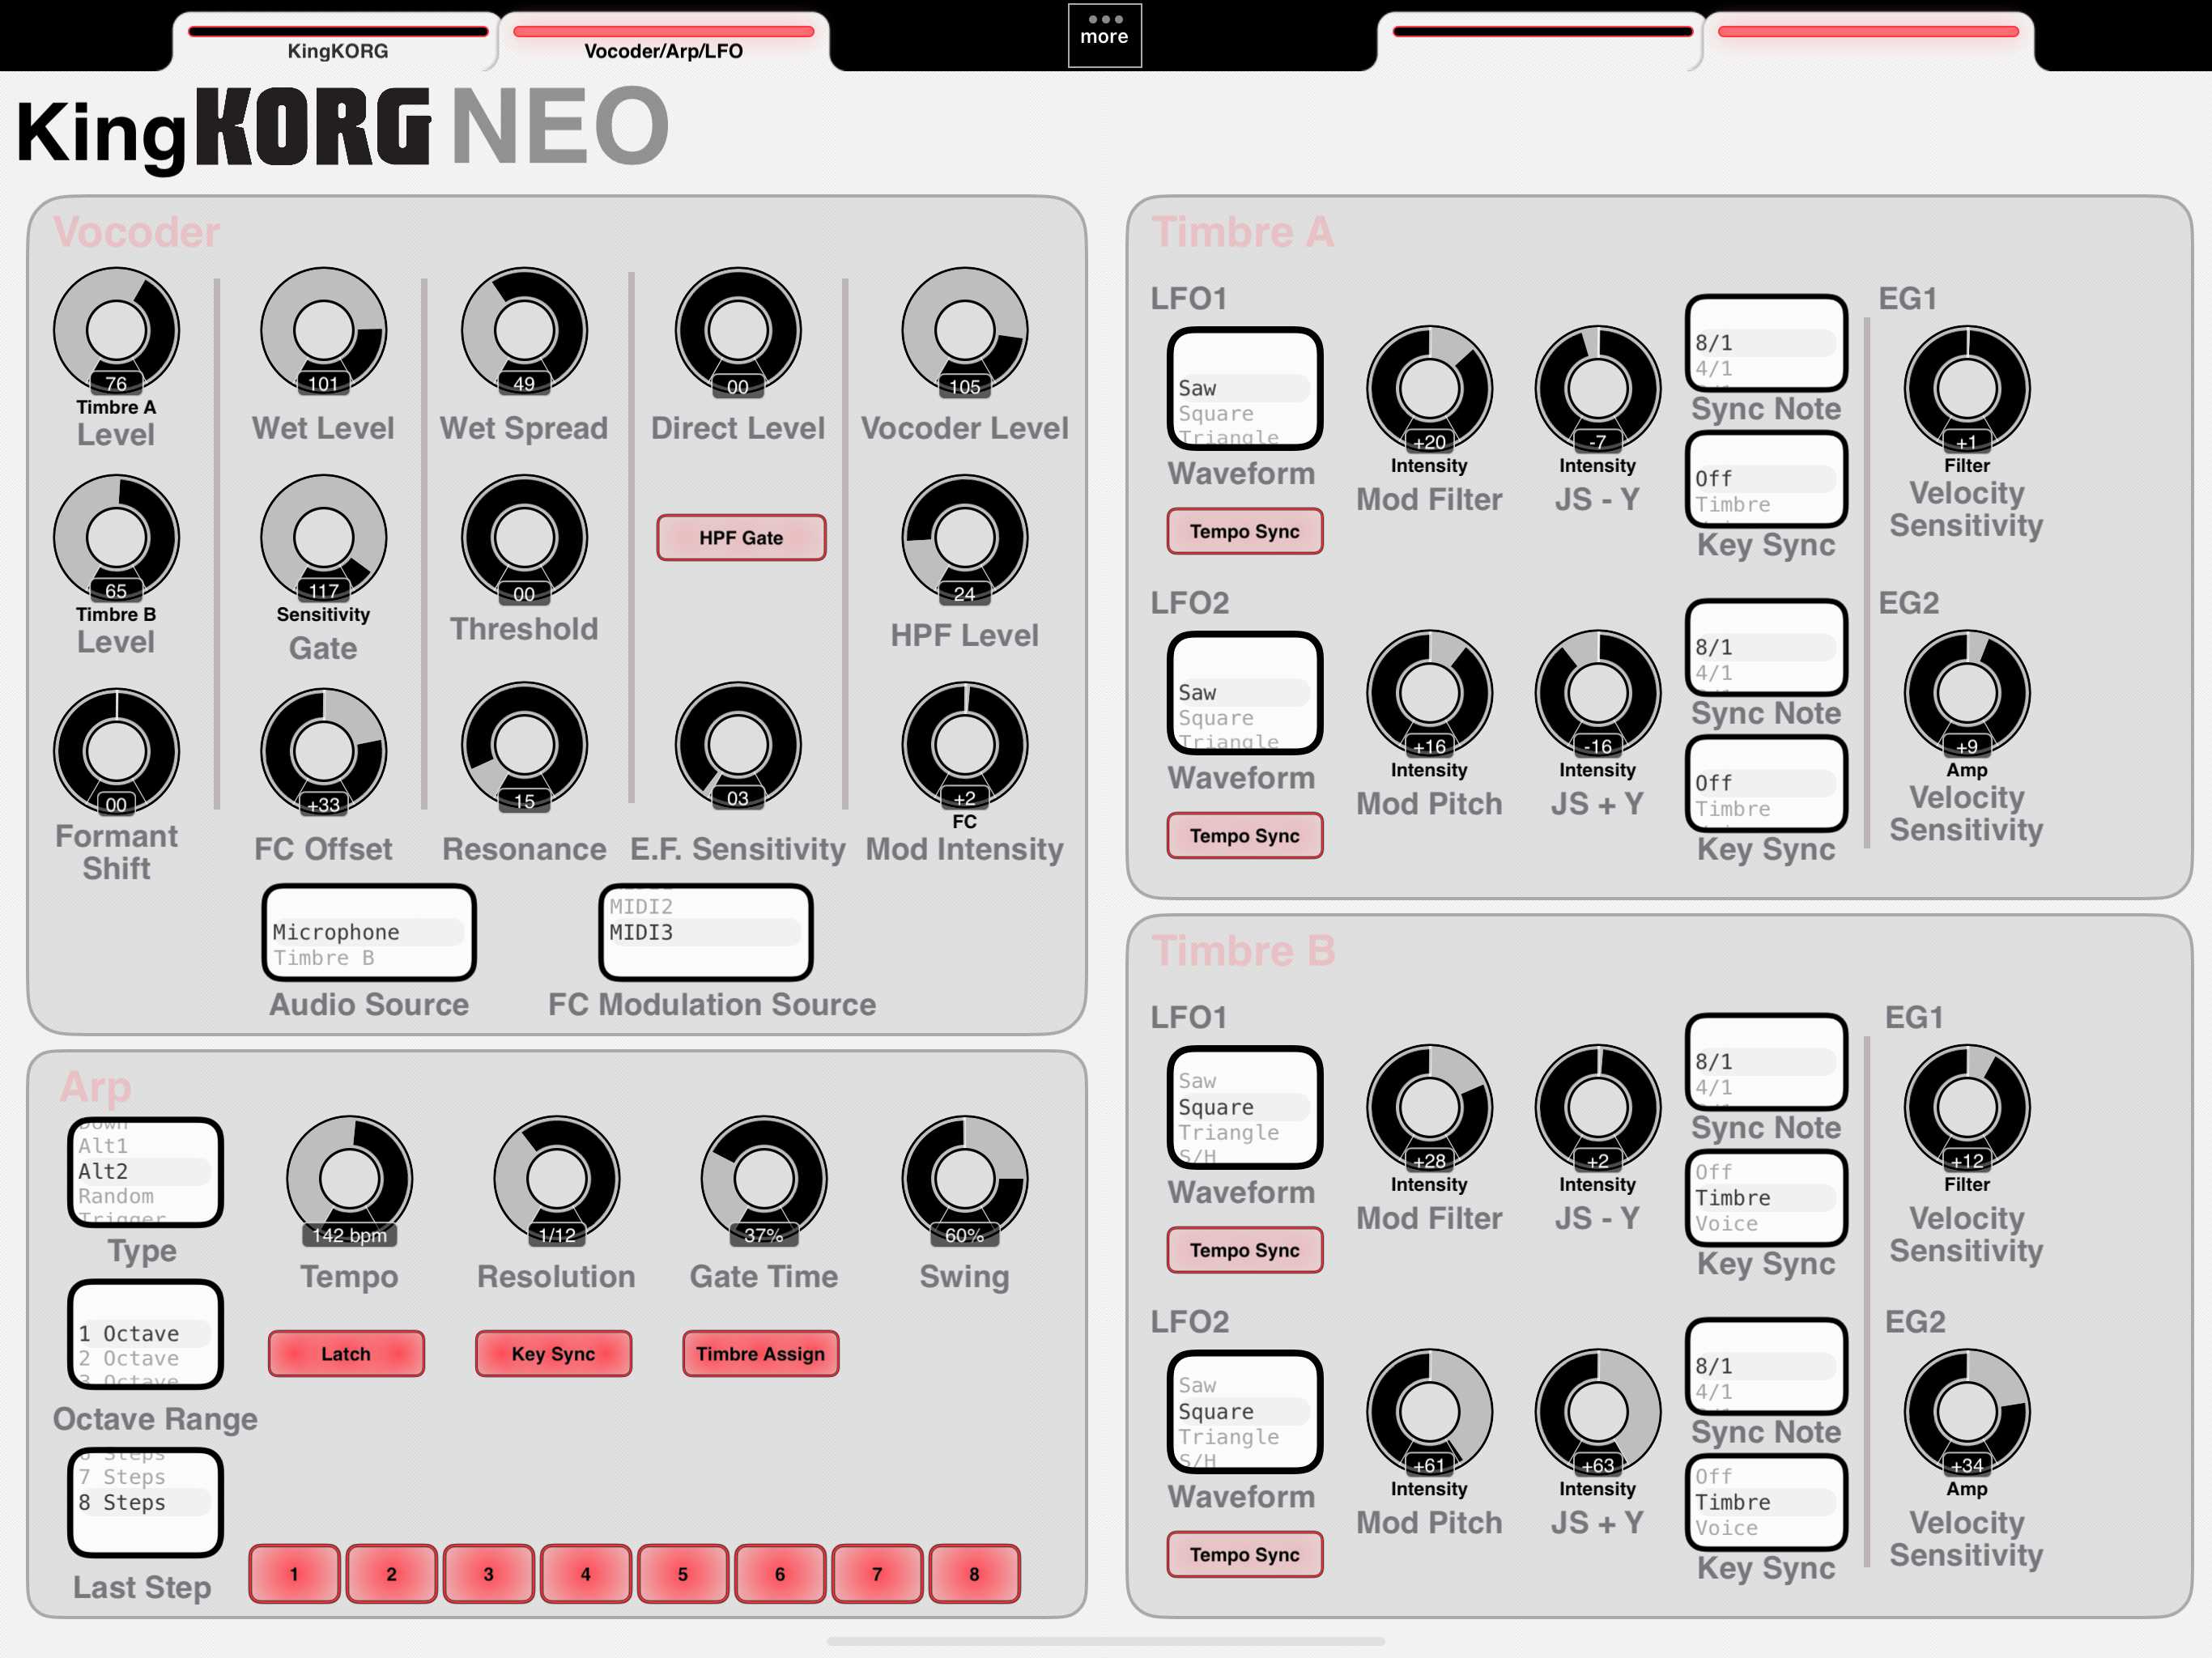This screenshot has width=2212, height=1658.
Task: Open the Arp Type picker
Action: (x=145, y=1172)
